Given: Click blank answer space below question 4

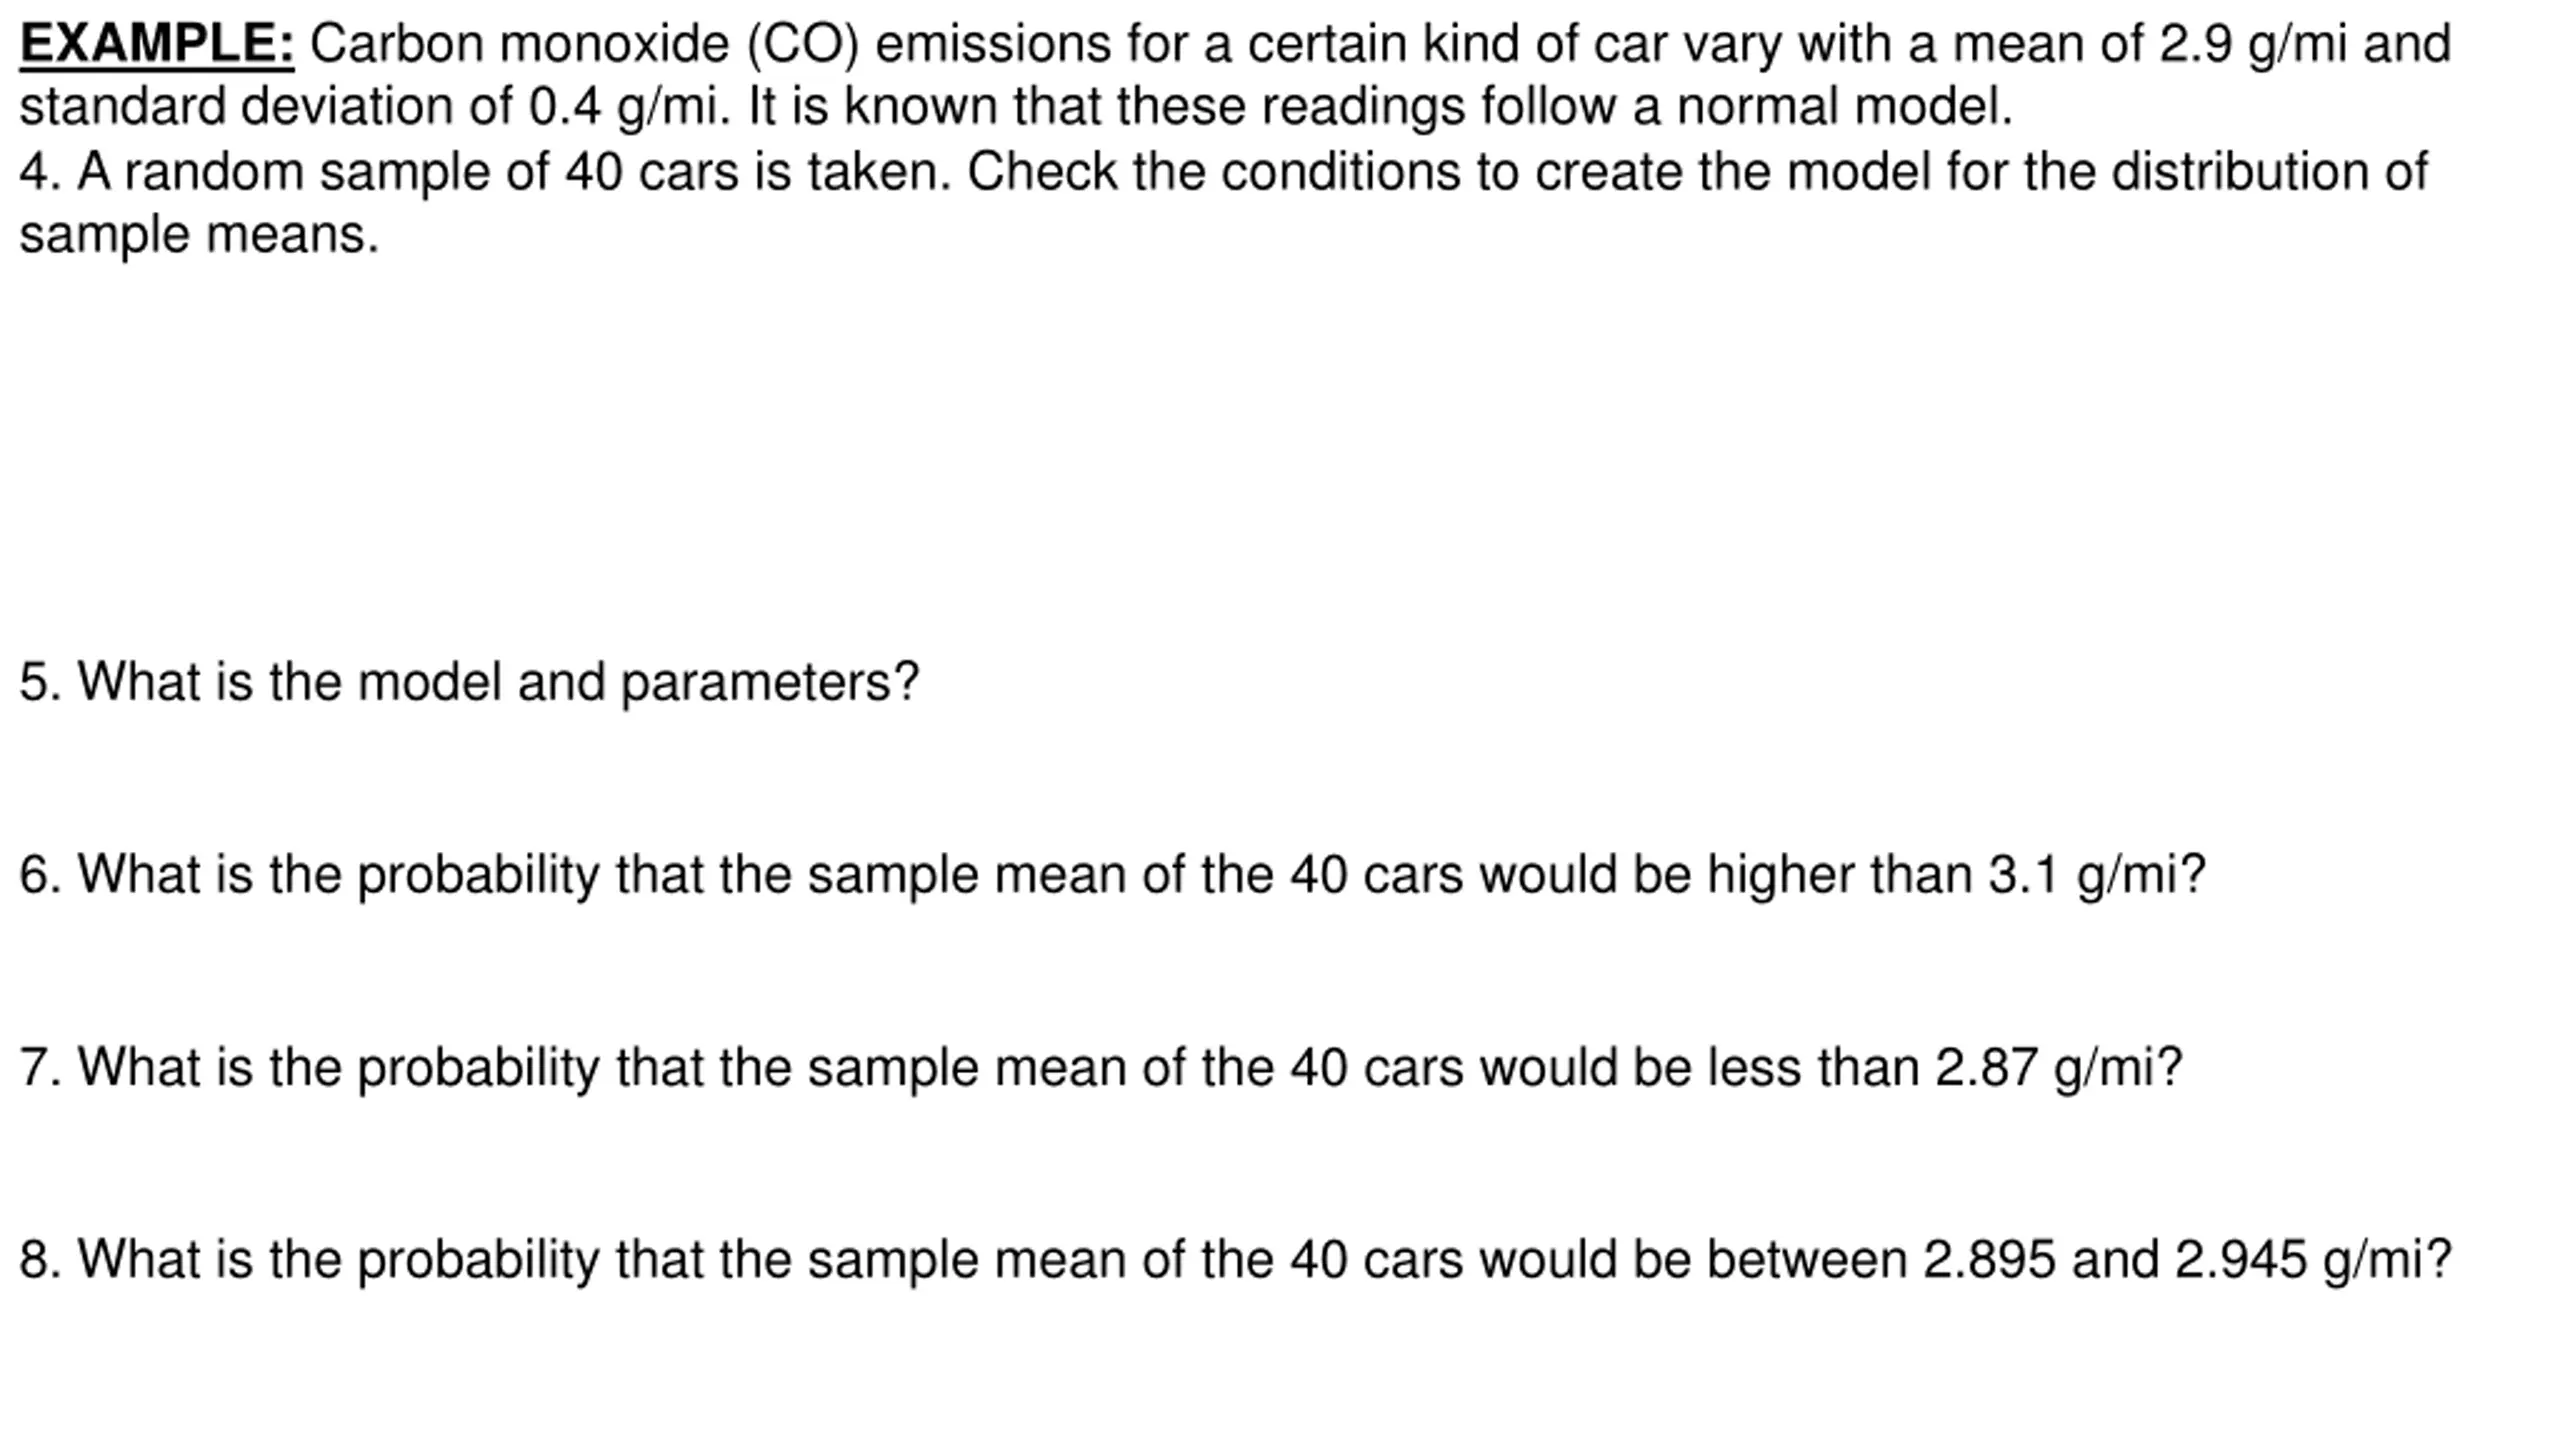Looking at the screenshot, I should [1280, 450].
